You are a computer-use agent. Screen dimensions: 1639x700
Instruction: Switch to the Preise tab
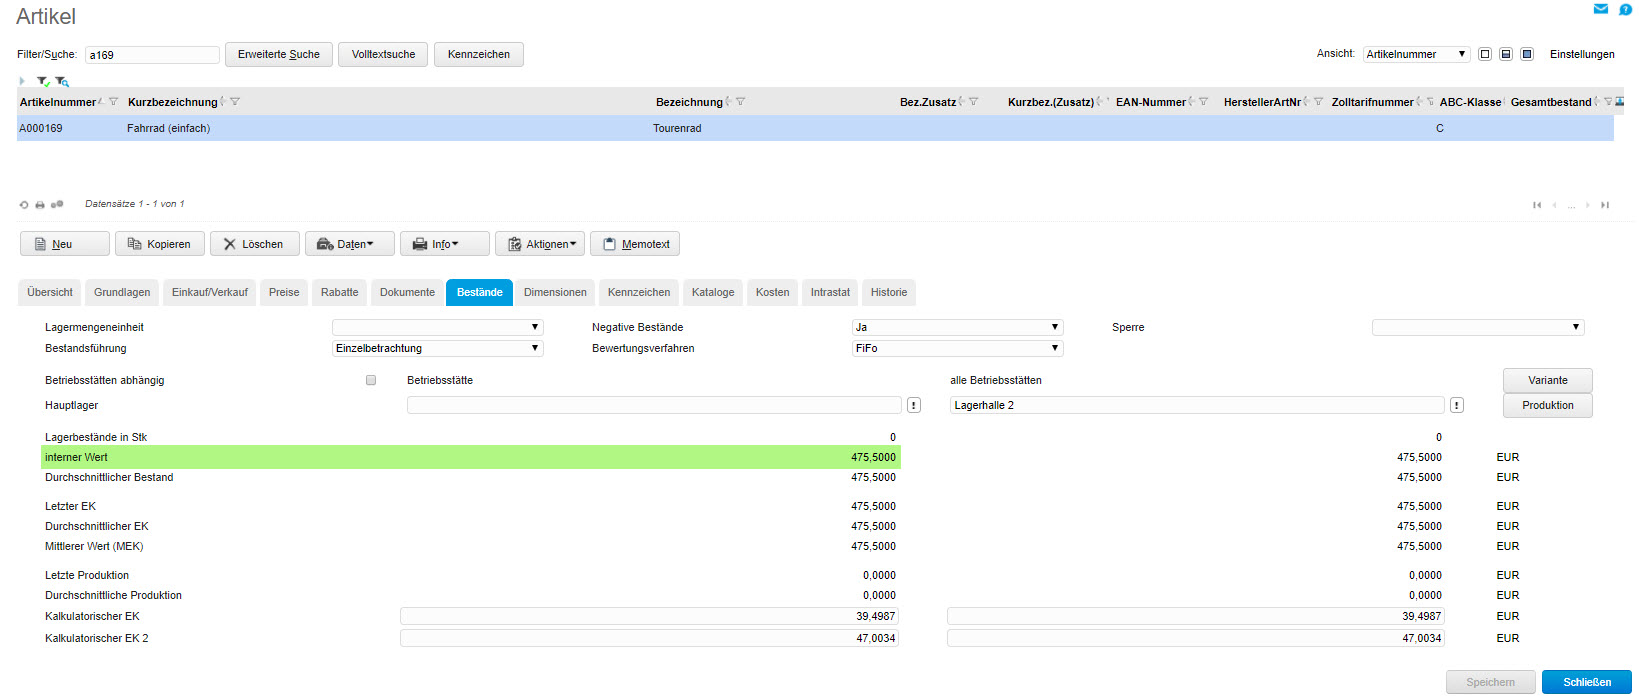[284, 292]
